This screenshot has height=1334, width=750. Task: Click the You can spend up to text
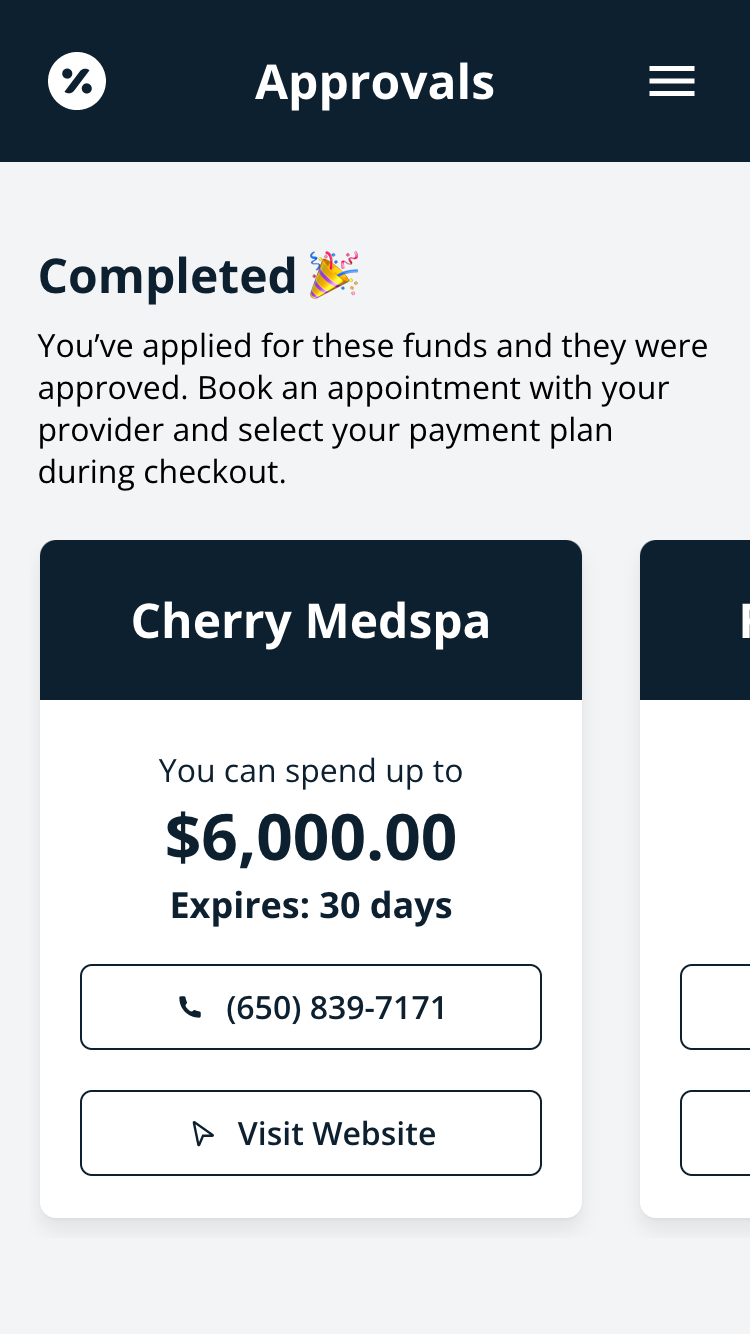311,771
